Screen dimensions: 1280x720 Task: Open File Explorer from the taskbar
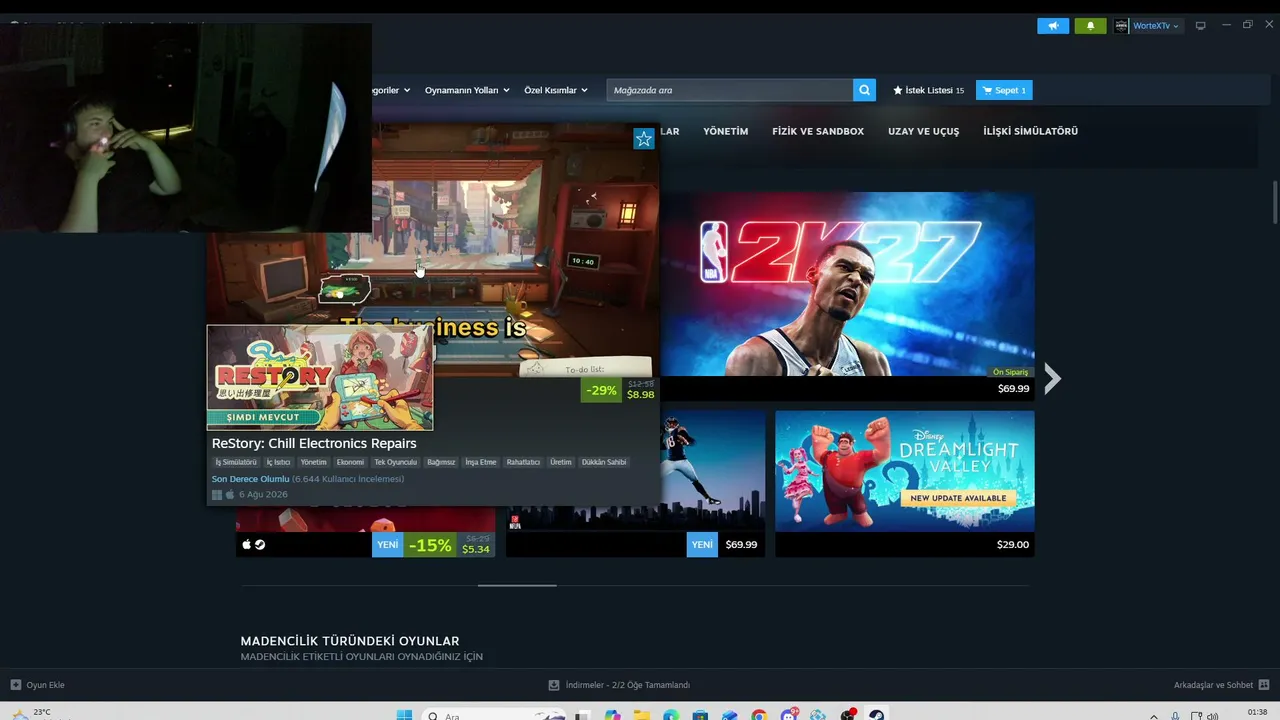tap(641, 715)
